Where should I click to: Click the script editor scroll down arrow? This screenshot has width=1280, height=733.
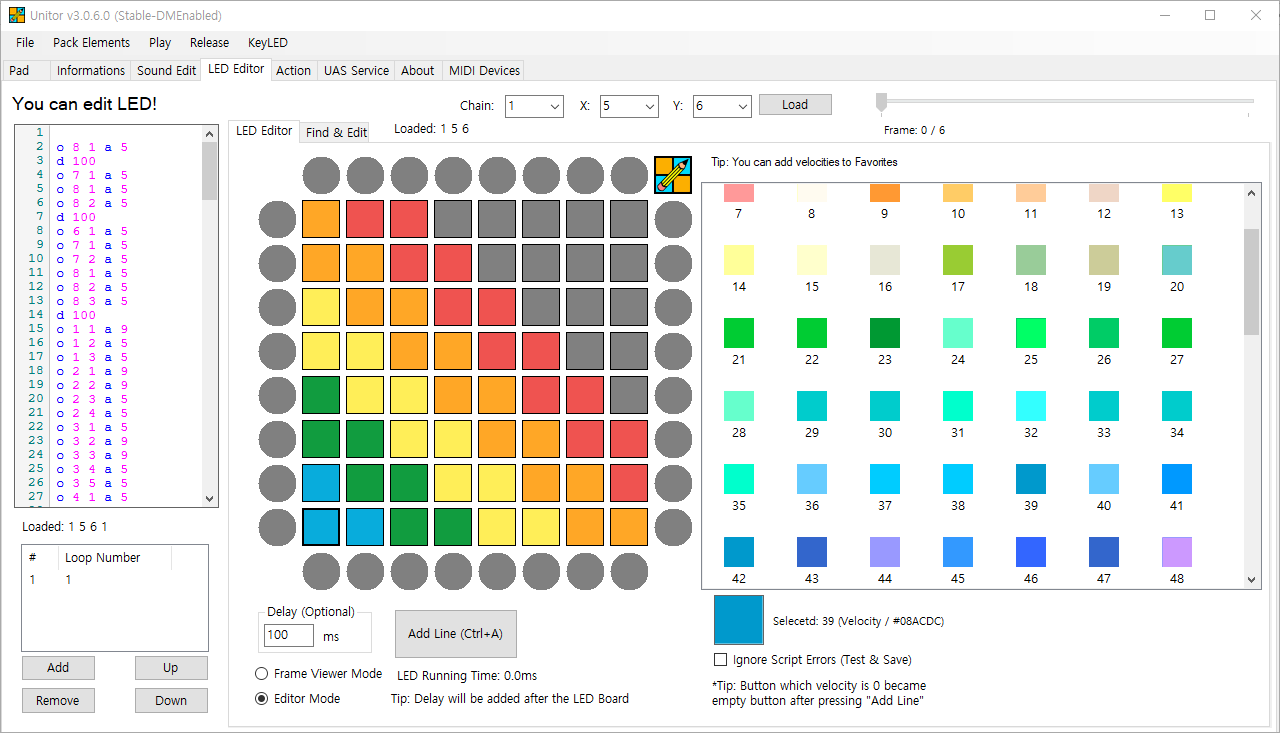click(x=209, y=499)
